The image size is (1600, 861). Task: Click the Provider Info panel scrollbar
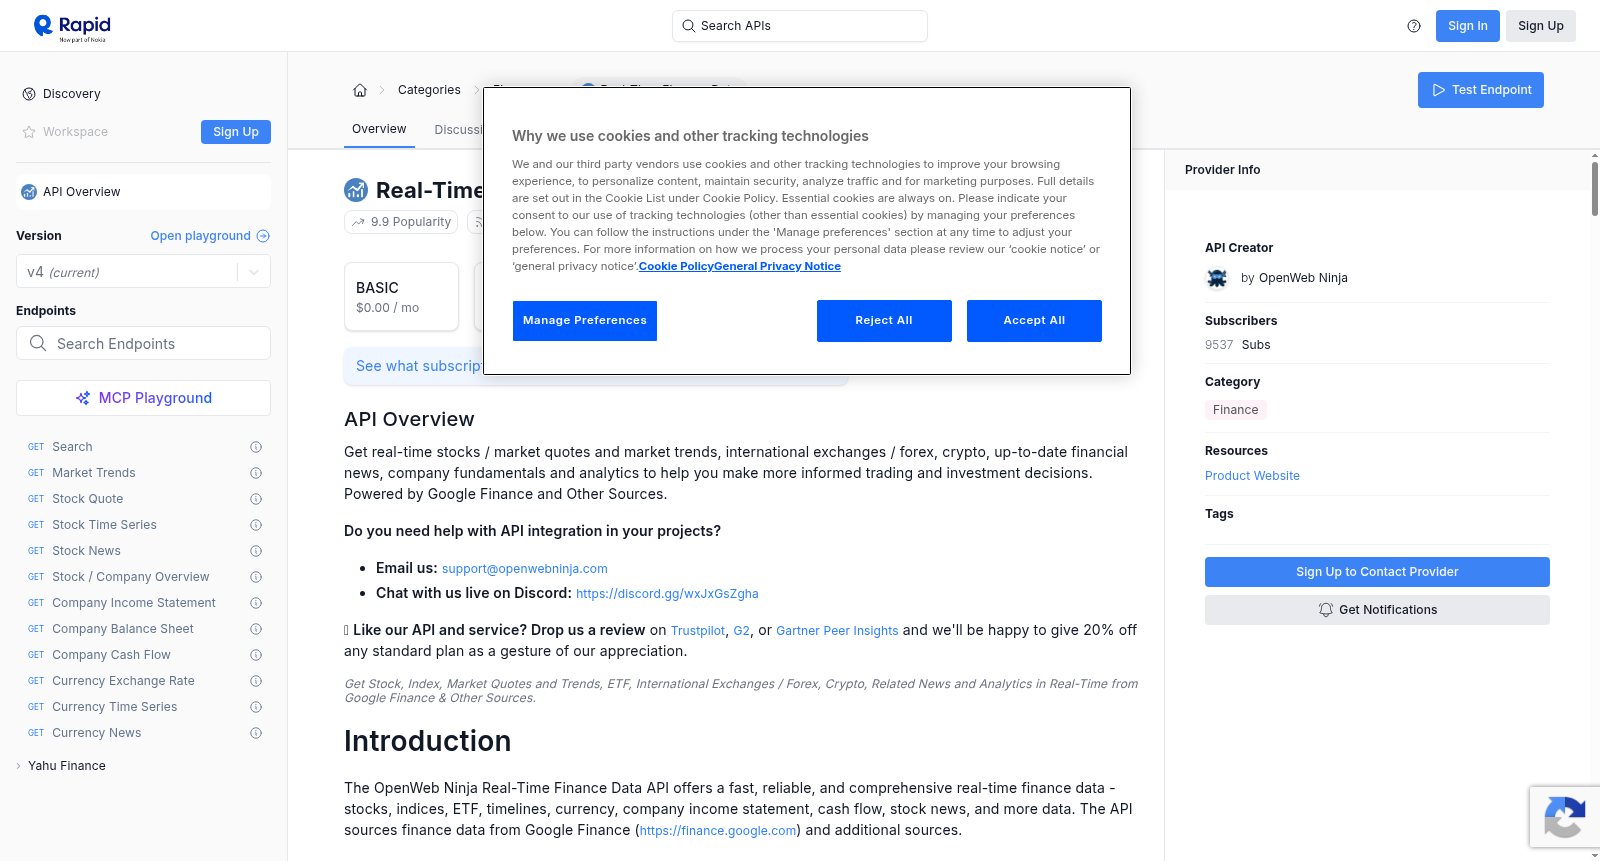click(x=1594, y=188)
